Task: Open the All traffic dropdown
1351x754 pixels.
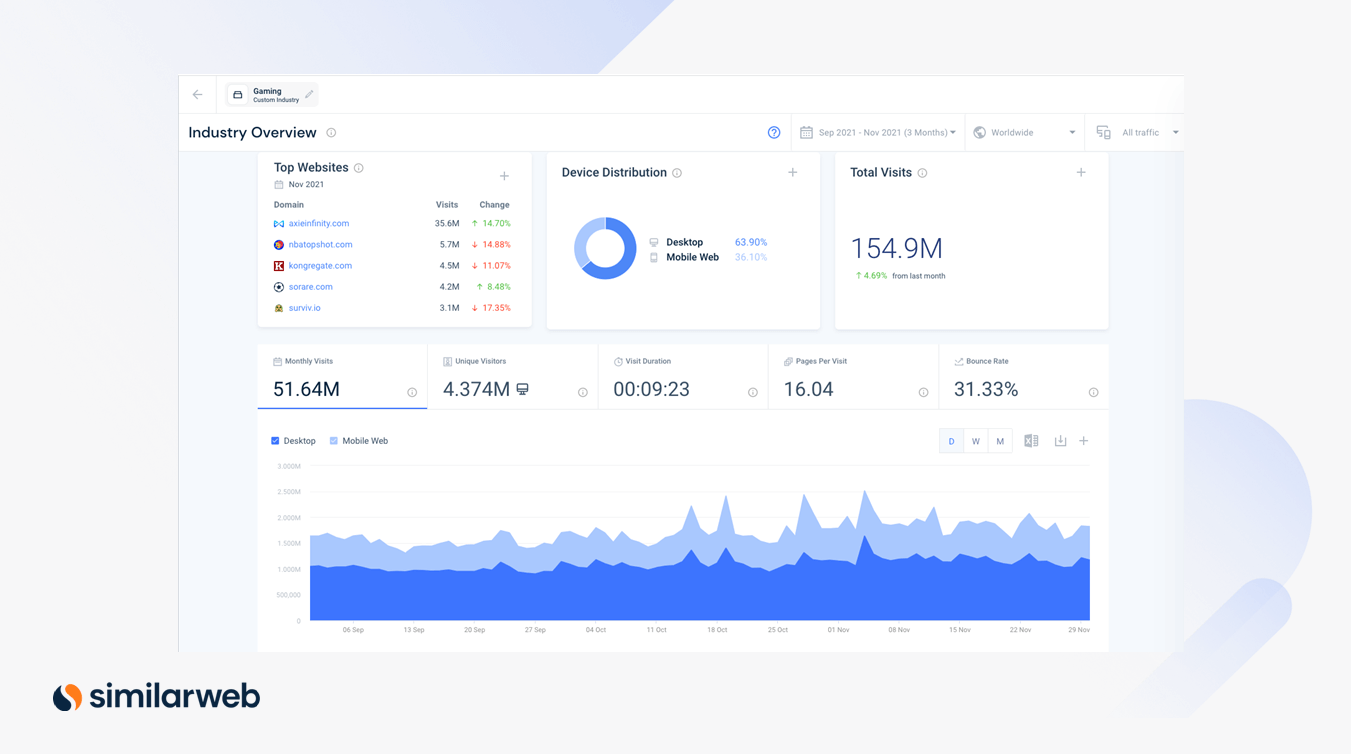Action: point(1140,131)
